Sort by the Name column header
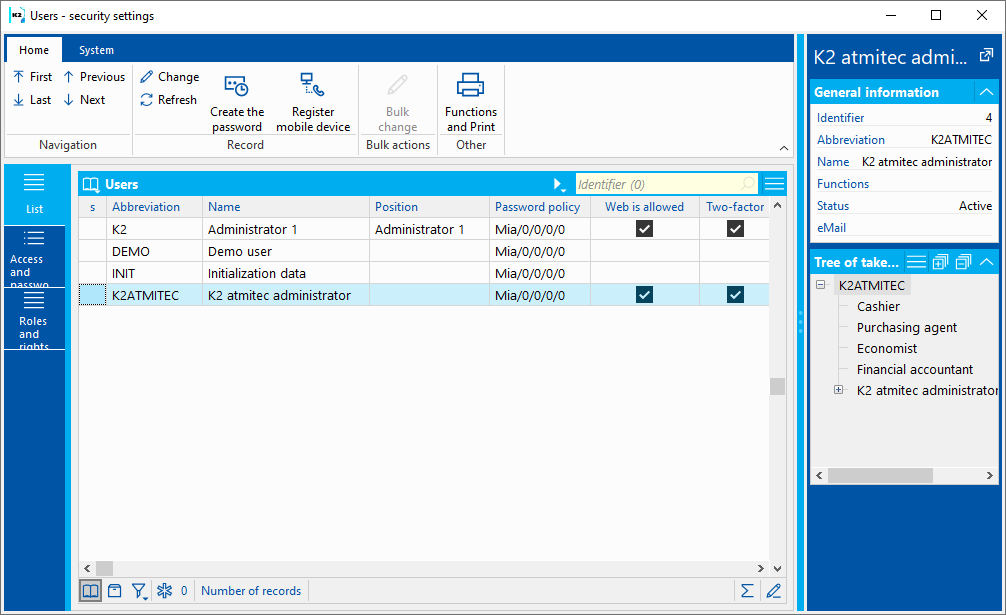The image size is (1006, 615). click(286, 207)
